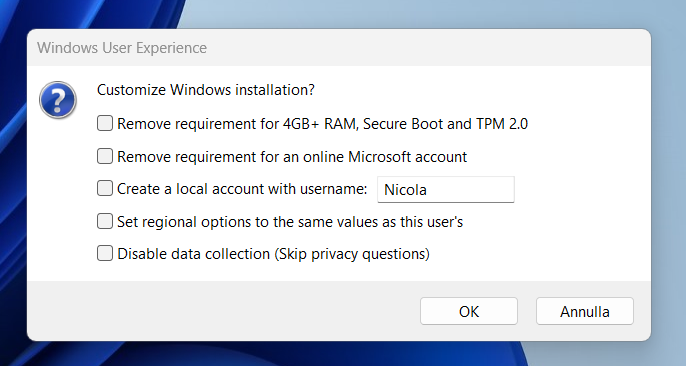
Task: Tick Disable data collection checkbox
Action: pos(105,253)
